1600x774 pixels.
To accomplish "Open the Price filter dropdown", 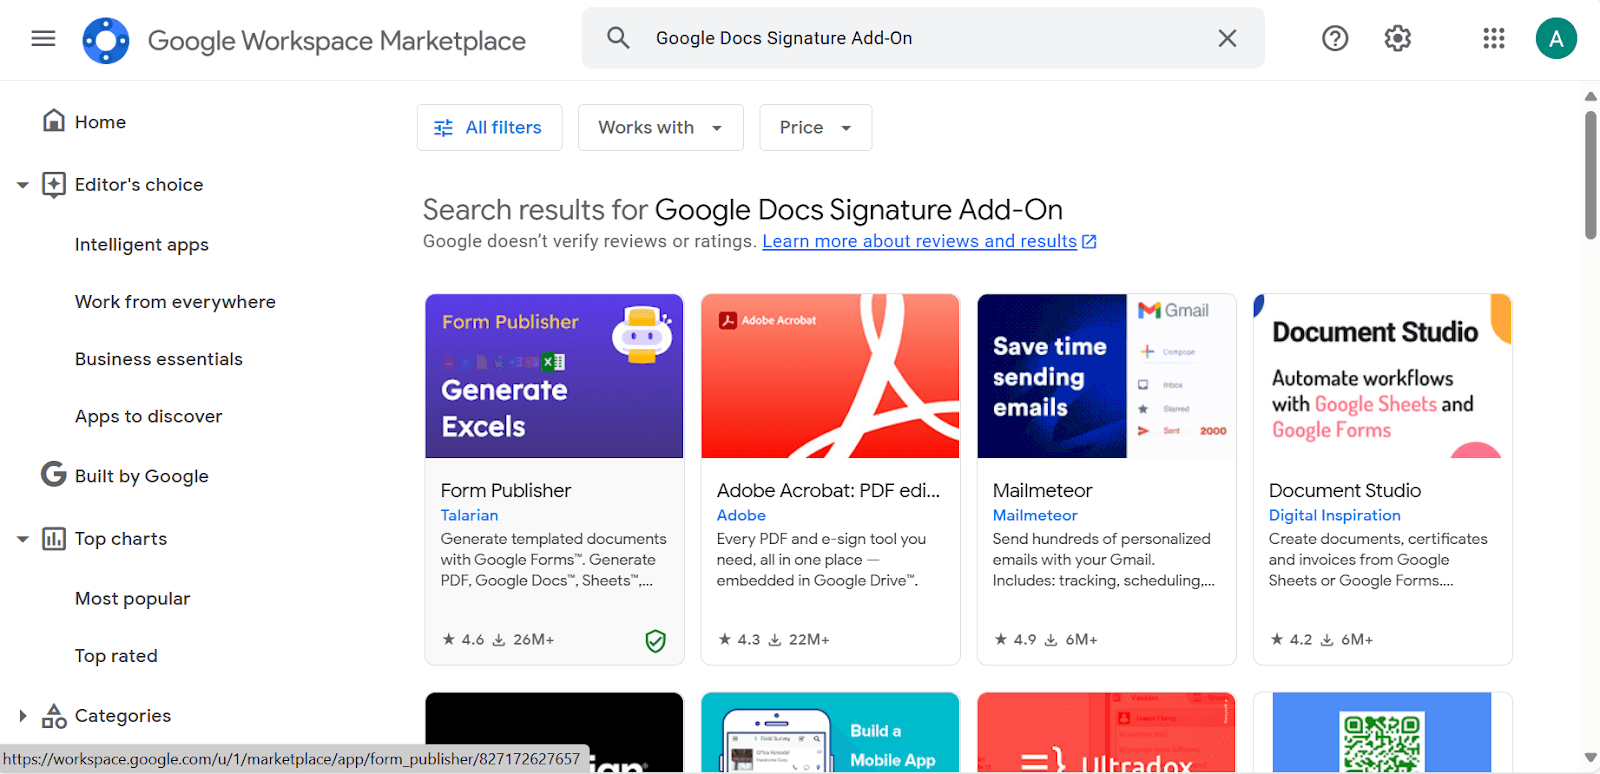I will 814,127.
